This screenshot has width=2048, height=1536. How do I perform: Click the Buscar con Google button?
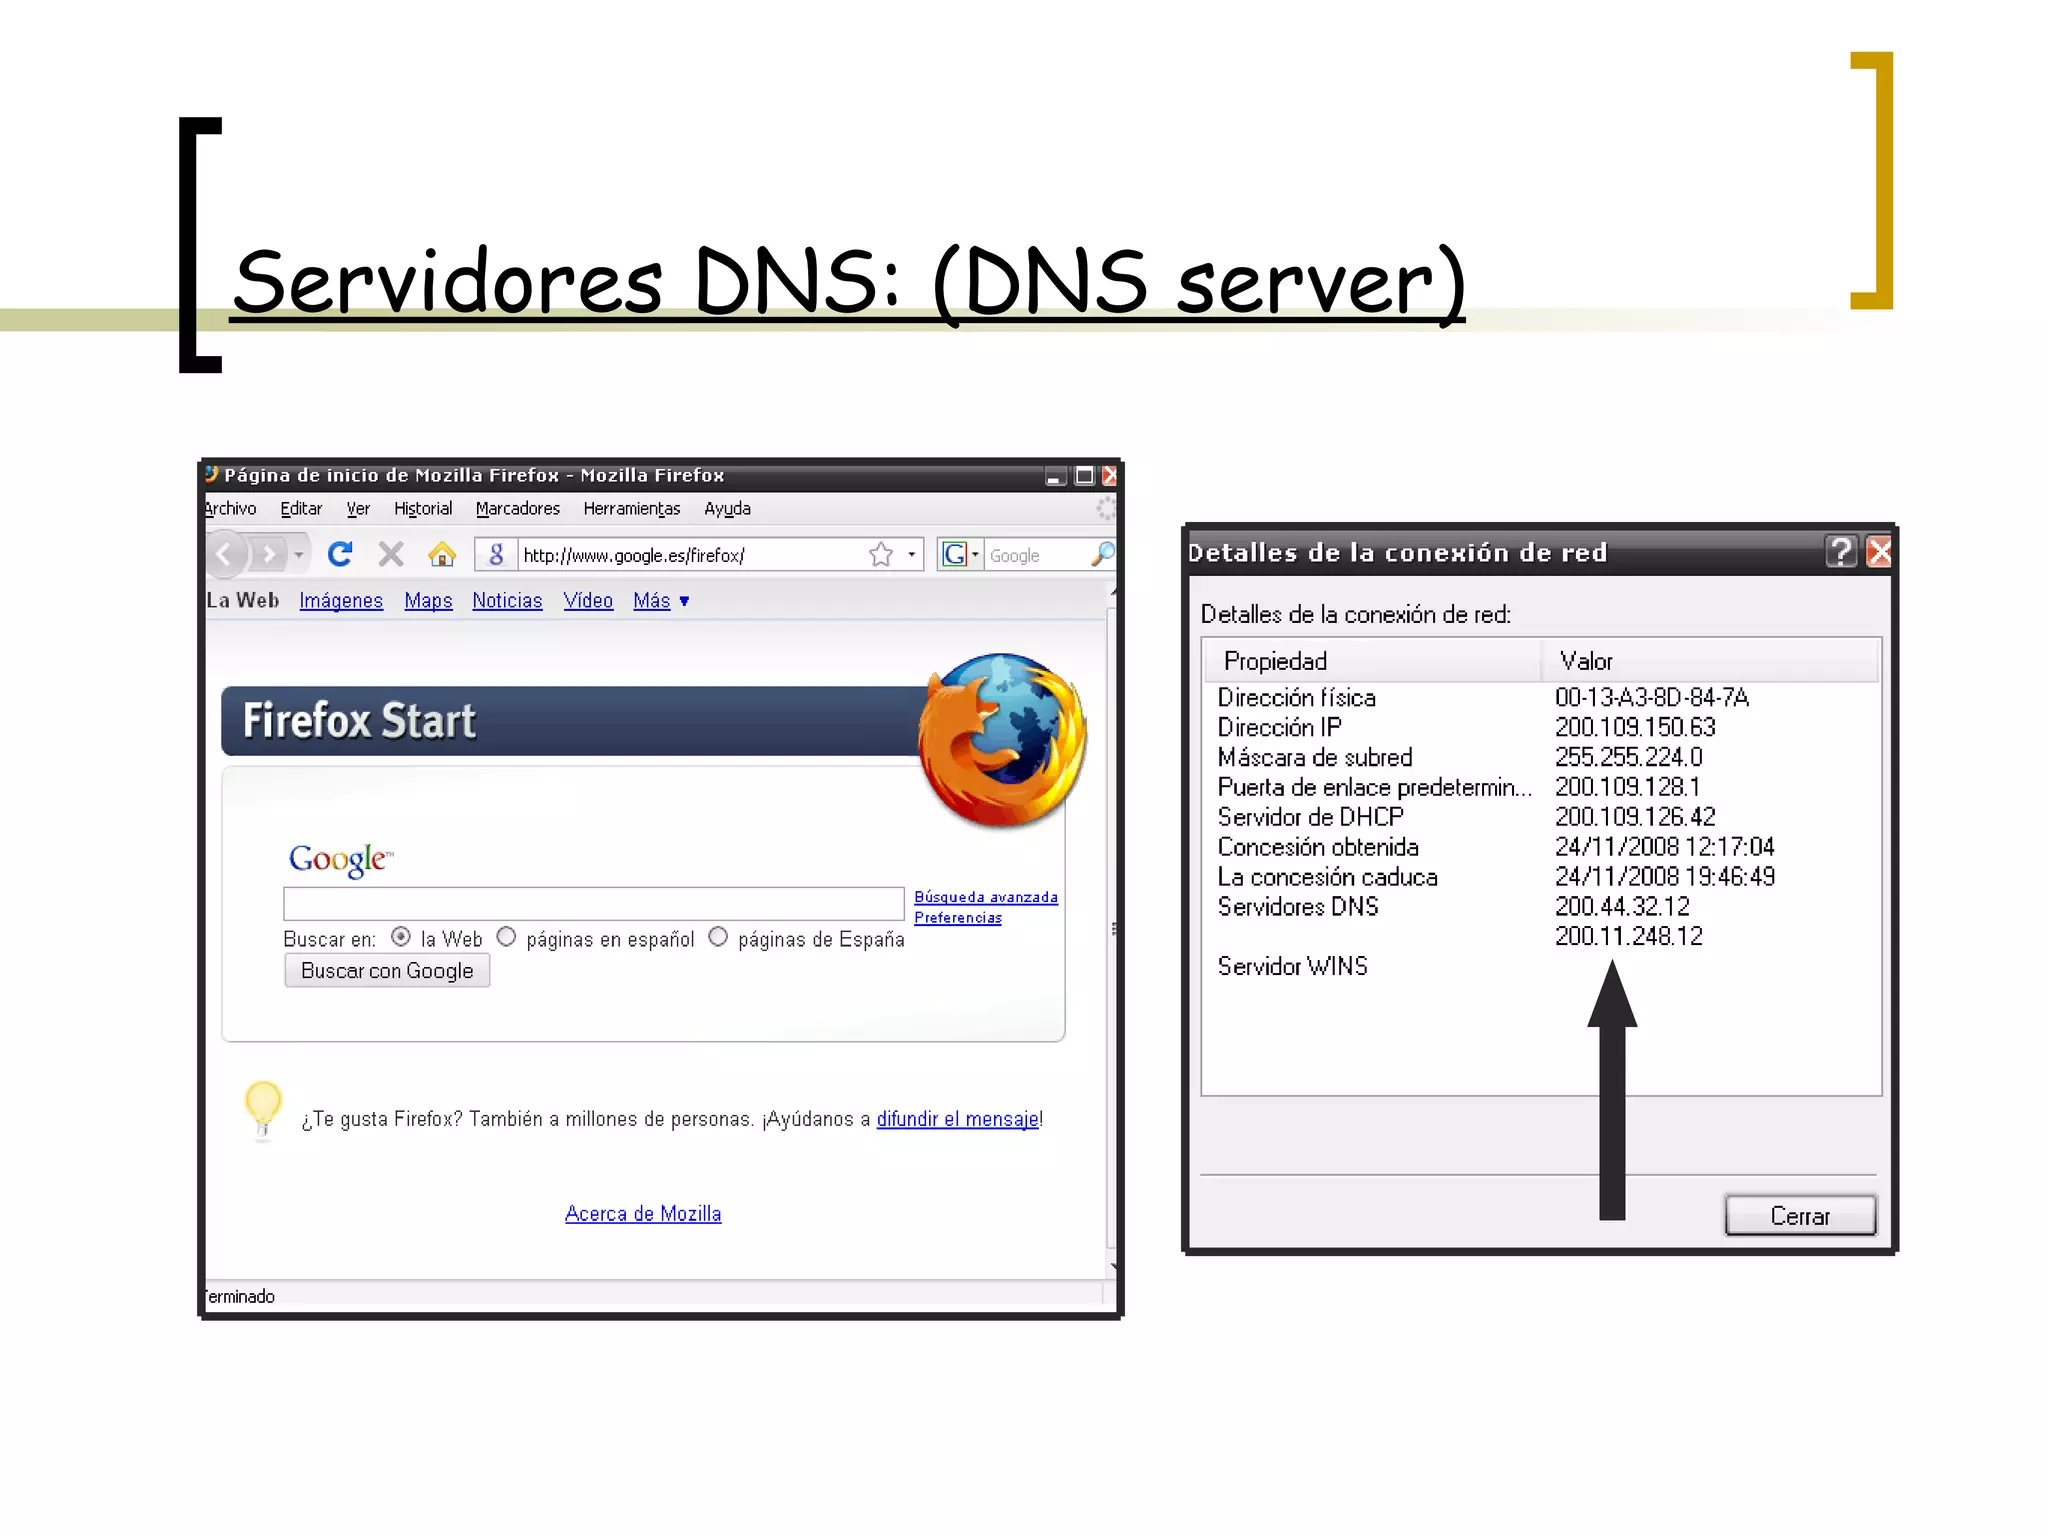[387, 970]
